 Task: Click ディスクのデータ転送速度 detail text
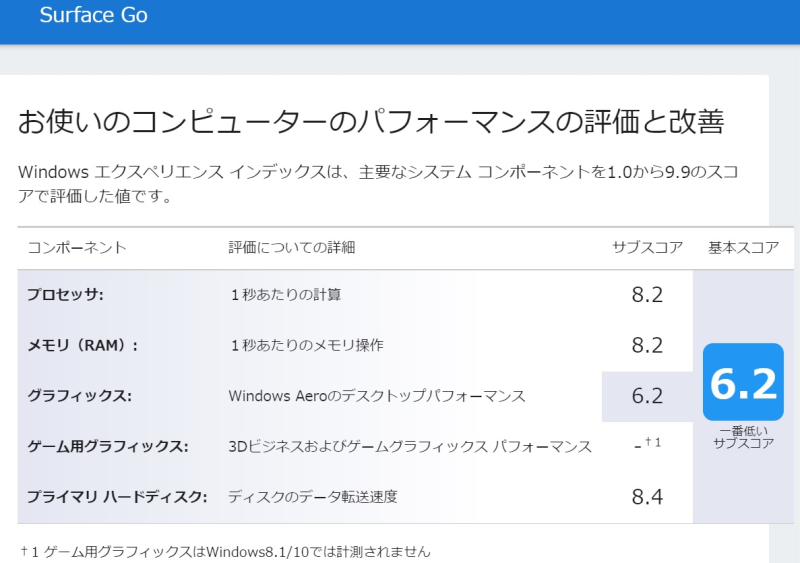[x=312, y=497]
